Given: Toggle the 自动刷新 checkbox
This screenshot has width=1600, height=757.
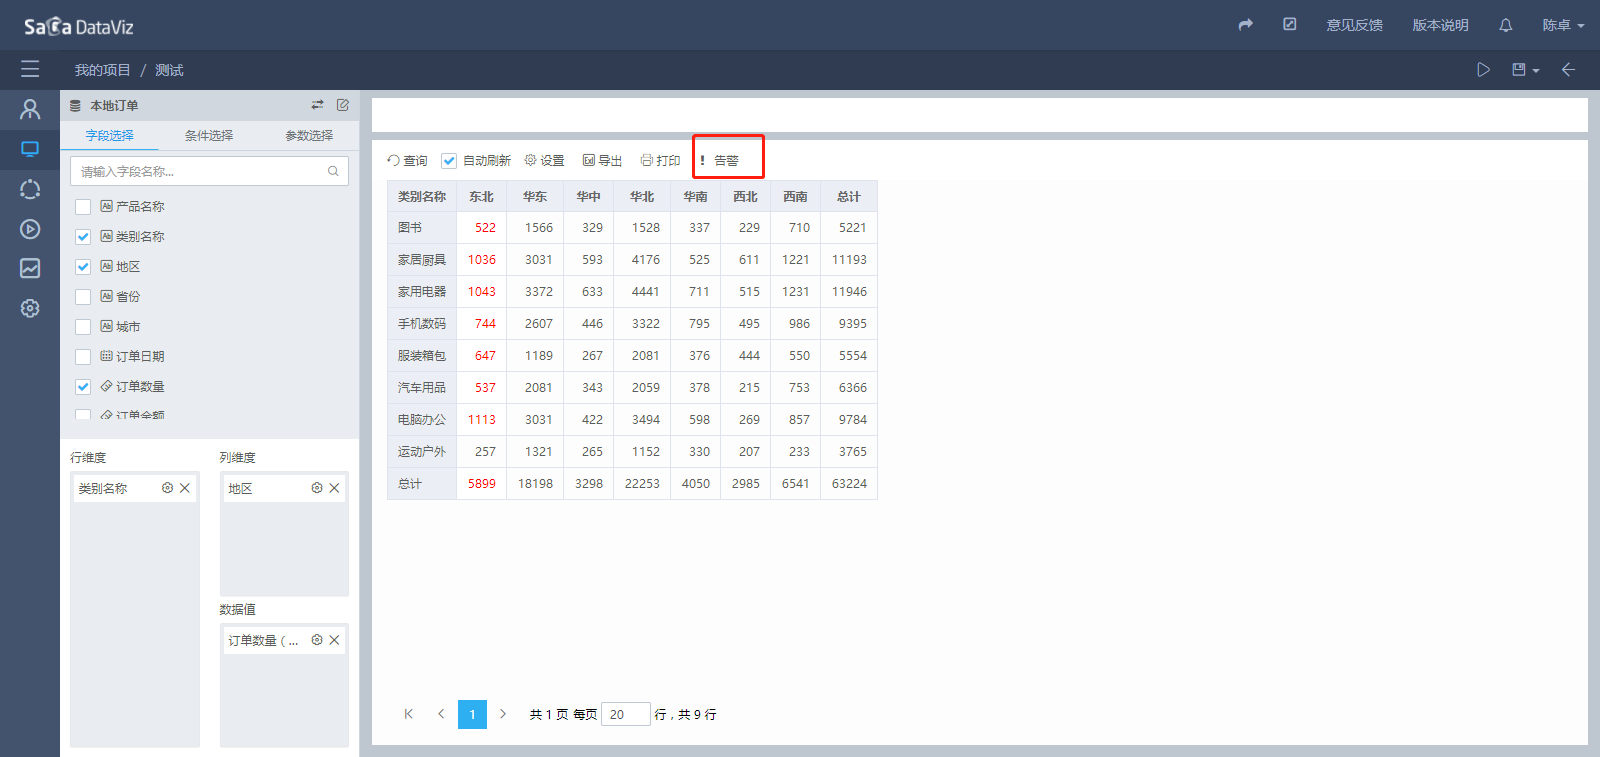Looking at the screenshot, I should [x=449, y=160].
